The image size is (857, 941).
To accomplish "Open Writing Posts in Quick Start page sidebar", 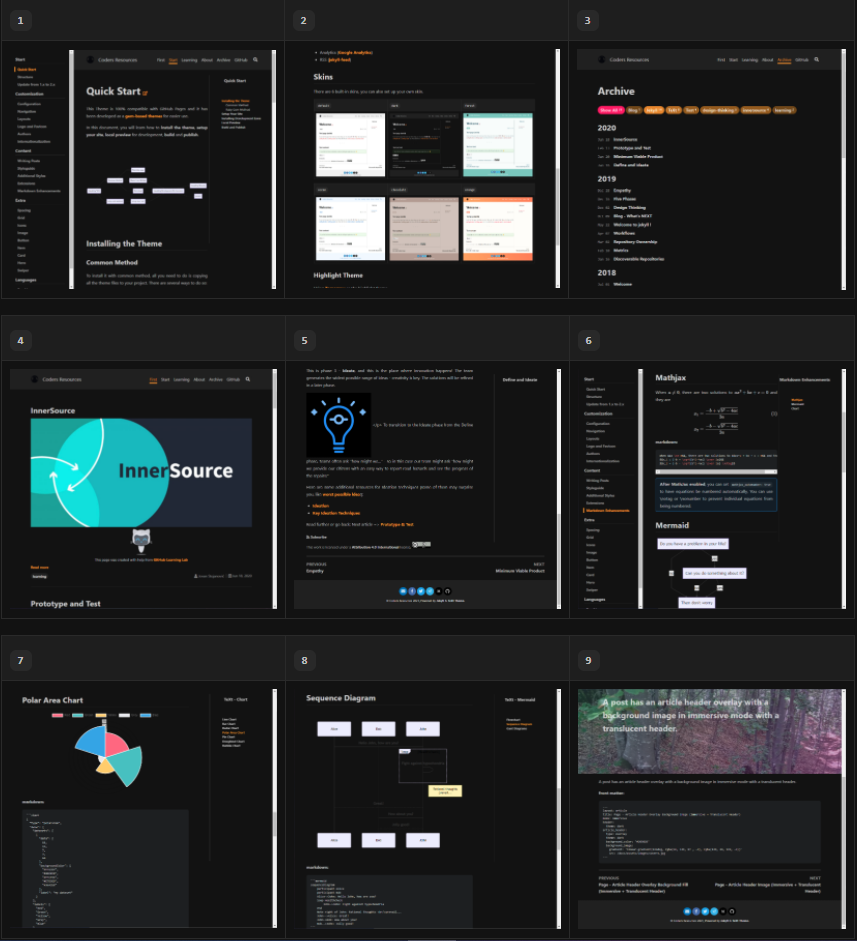I will 28,161.
